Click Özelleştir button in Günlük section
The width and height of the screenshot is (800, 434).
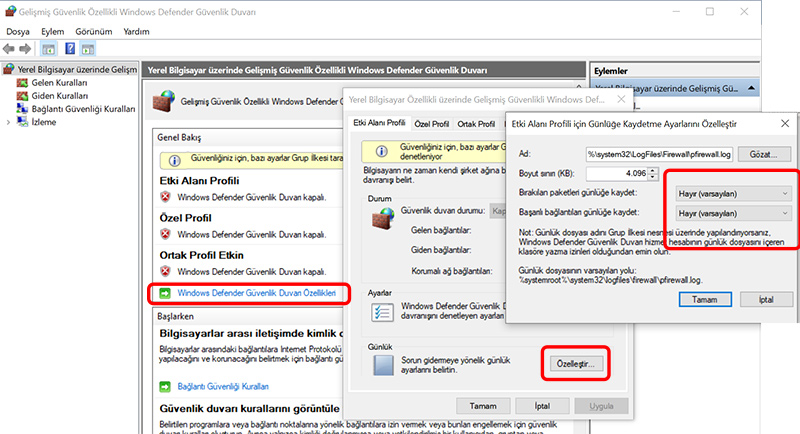576,364
